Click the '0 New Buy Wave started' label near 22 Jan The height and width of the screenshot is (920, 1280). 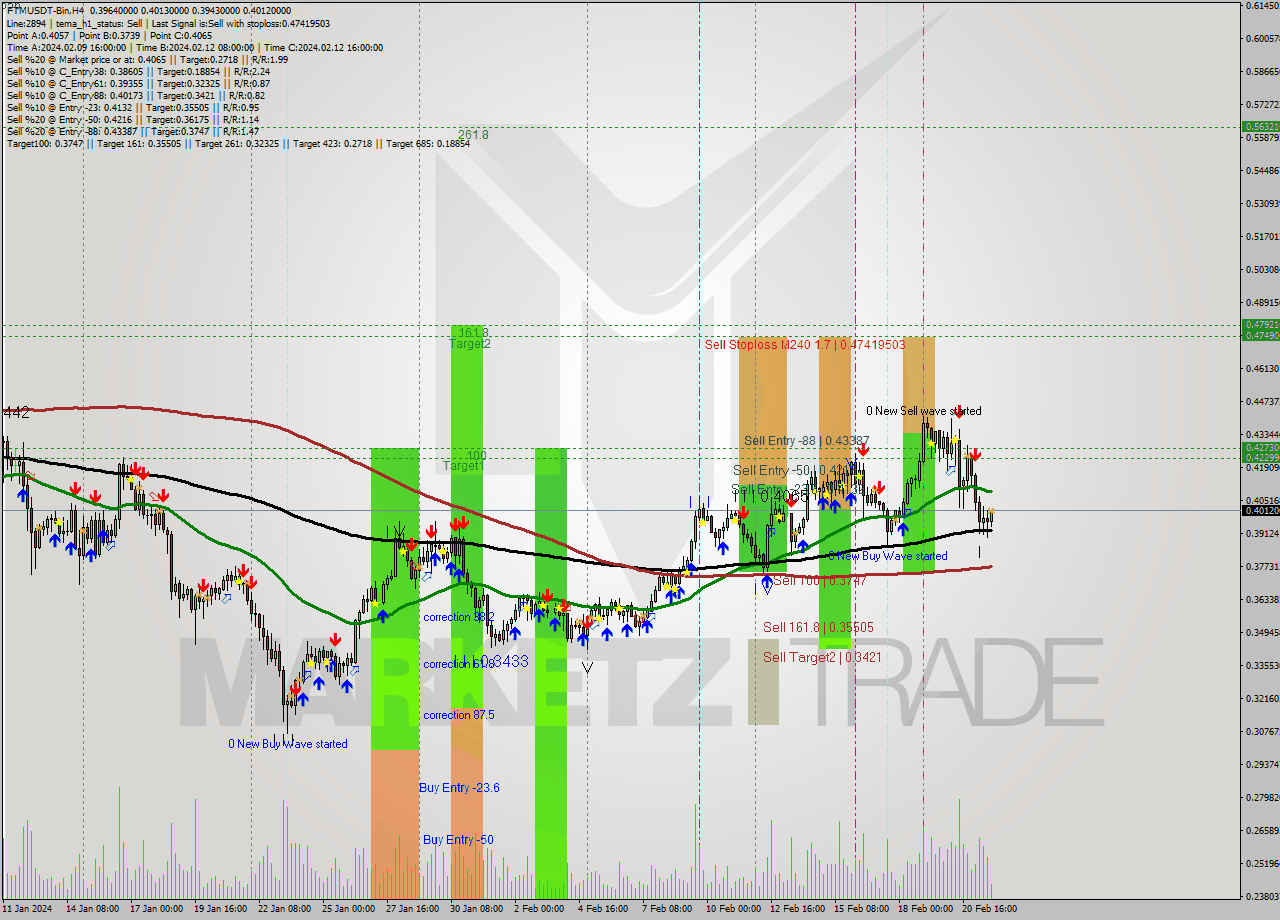click(288, 743)
